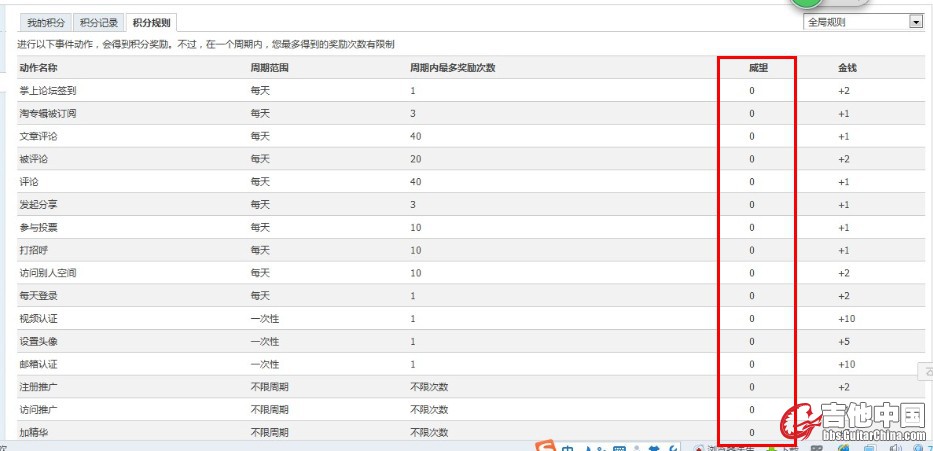Open 下载 in the browser status bar
The height and width of the screenshot is (451, 933).
click(783, 447)
